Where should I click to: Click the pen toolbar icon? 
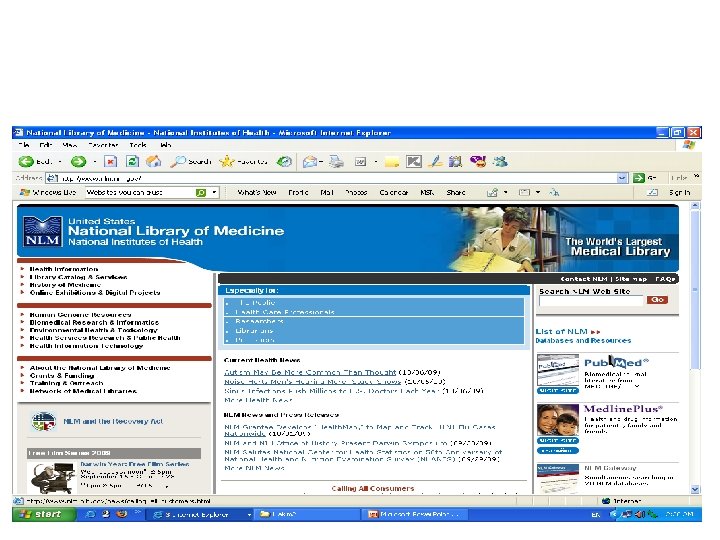(x=435, y=162)
